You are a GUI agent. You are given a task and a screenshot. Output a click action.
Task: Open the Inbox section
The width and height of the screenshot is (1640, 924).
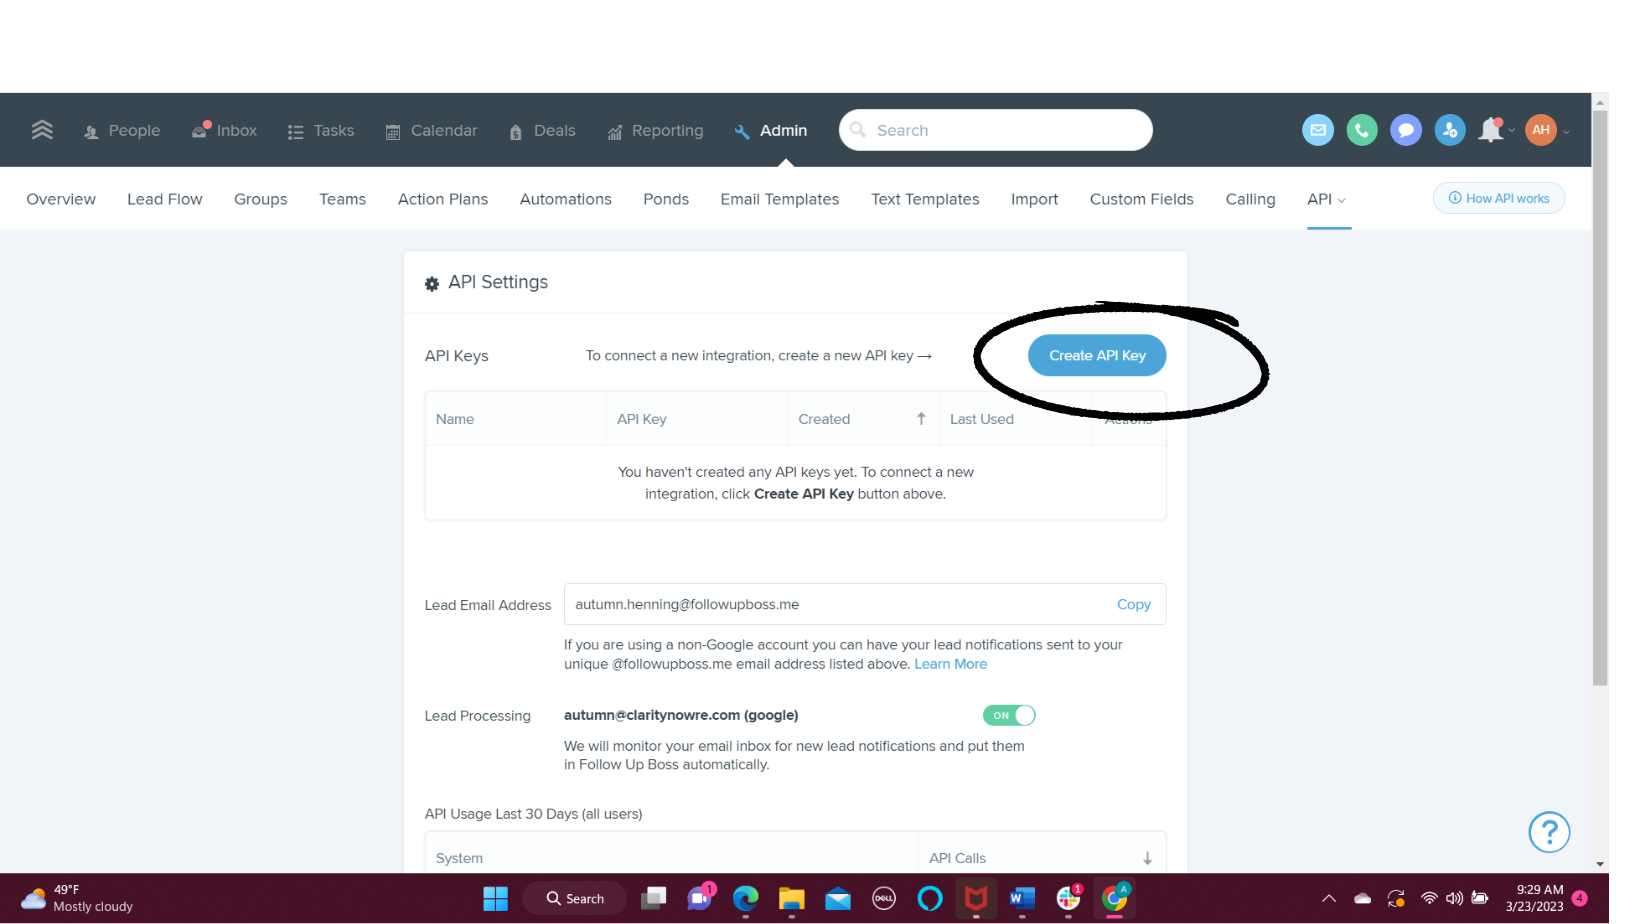tap(224, 131)
